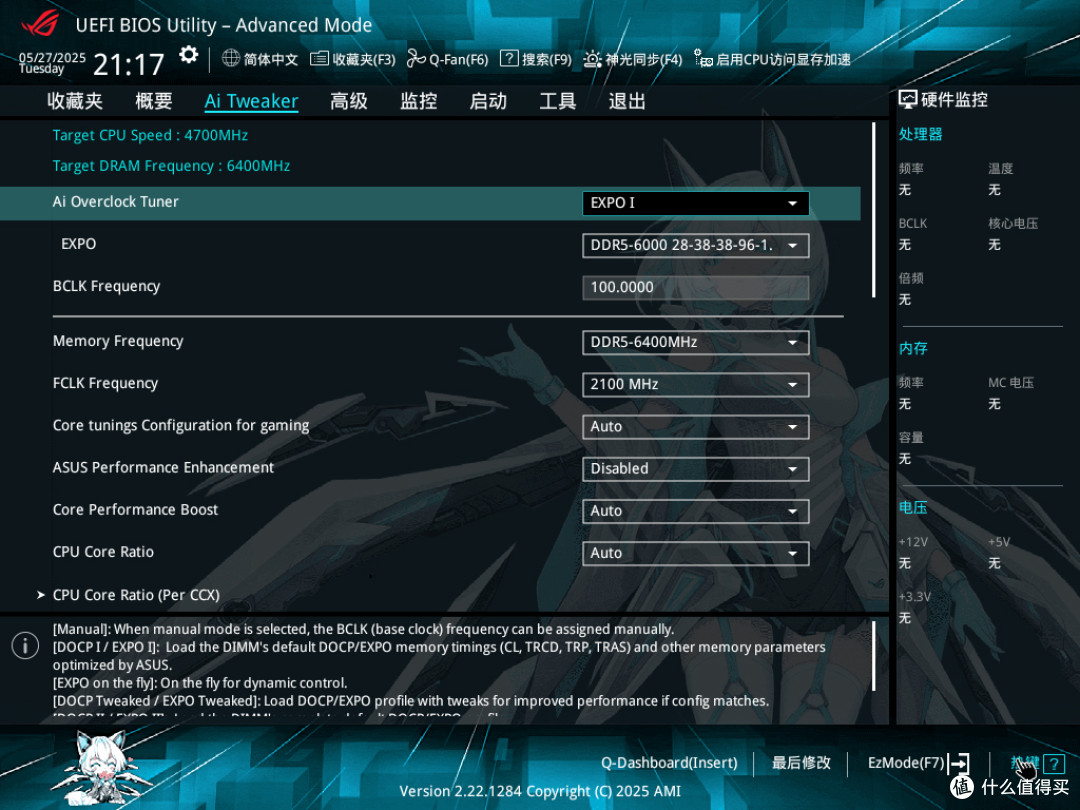Open the 启动 tab
The image size is (1080, 810).
click(488, 101)
